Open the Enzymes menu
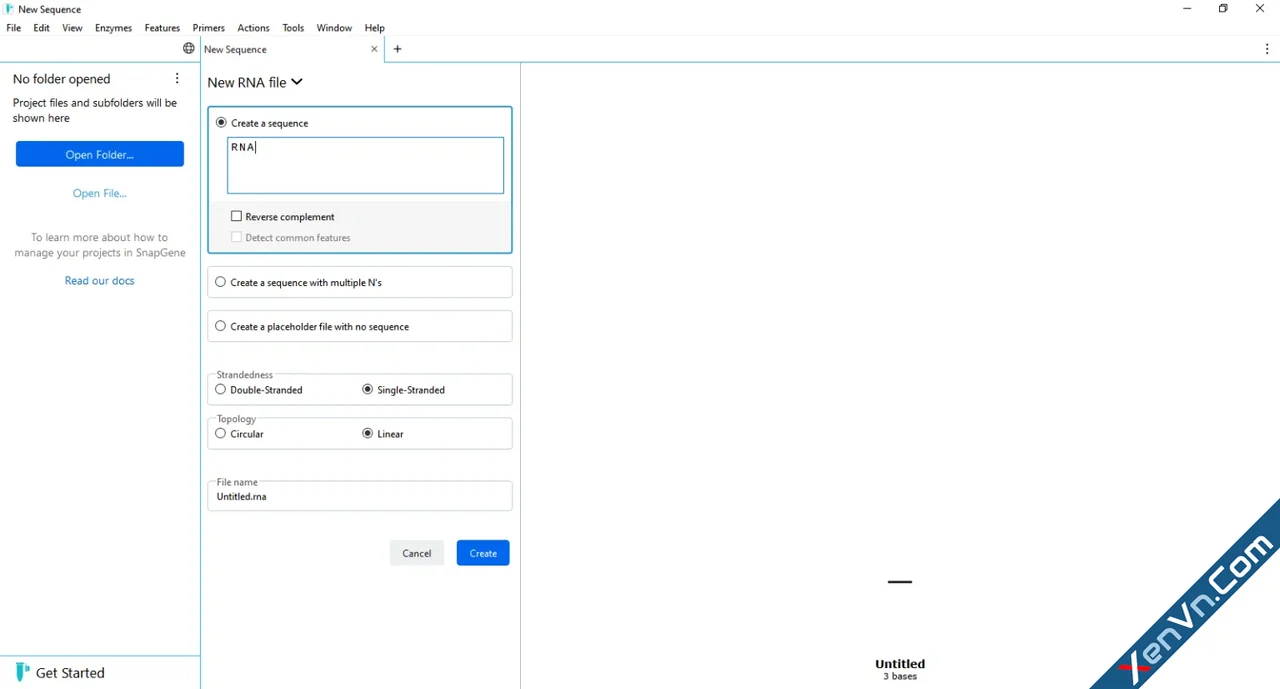 (113, 28)
